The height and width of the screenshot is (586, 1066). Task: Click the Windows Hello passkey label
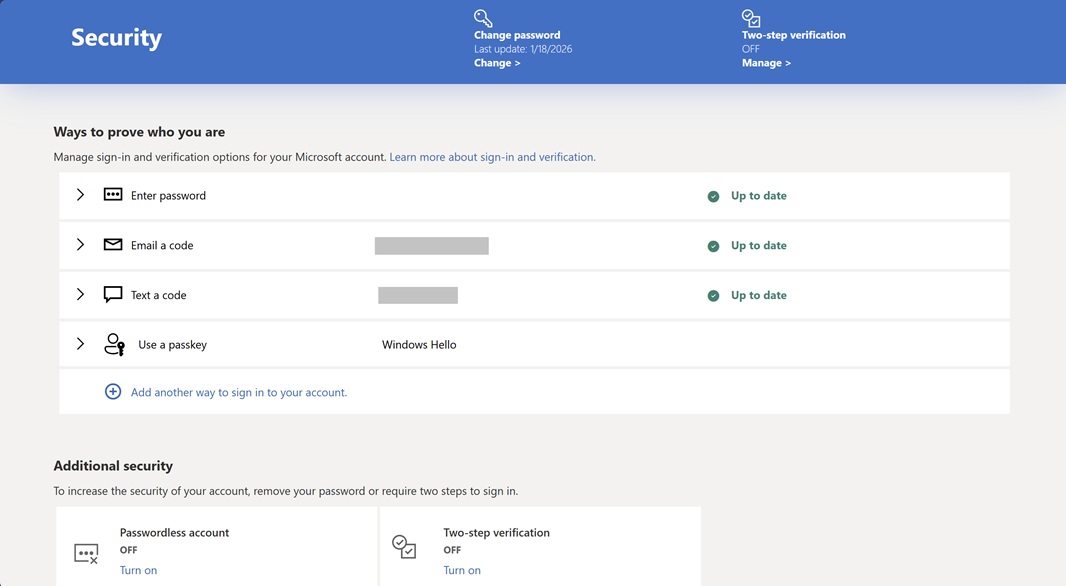pyautogui.click(x=419, y=345)
